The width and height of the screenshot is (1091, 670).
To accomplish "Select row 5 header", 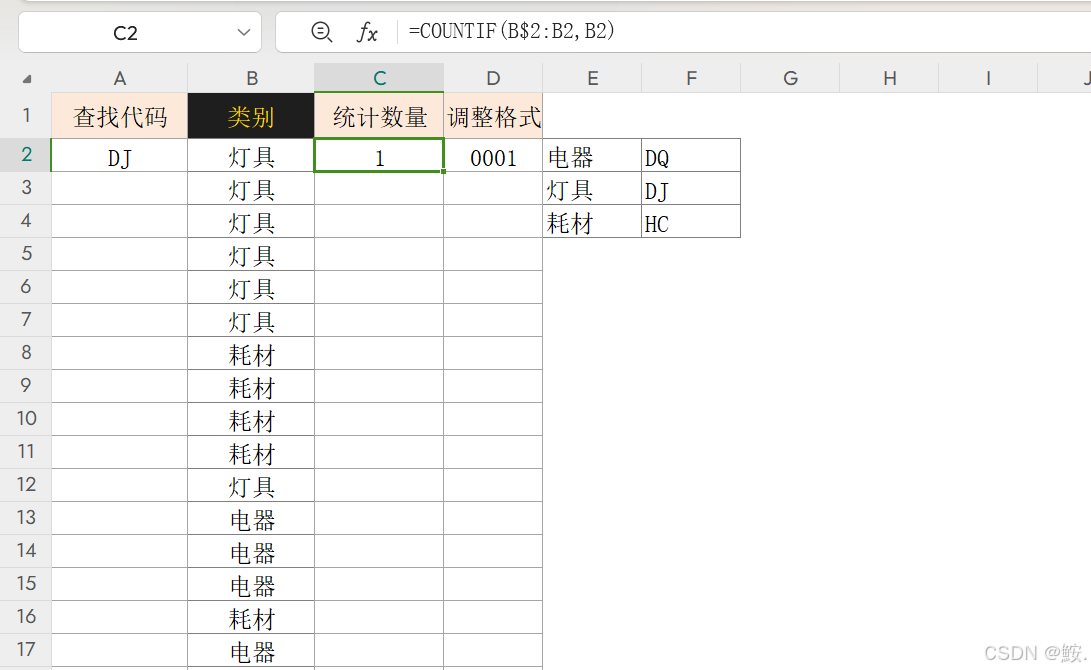I will (x=26, y=254).
